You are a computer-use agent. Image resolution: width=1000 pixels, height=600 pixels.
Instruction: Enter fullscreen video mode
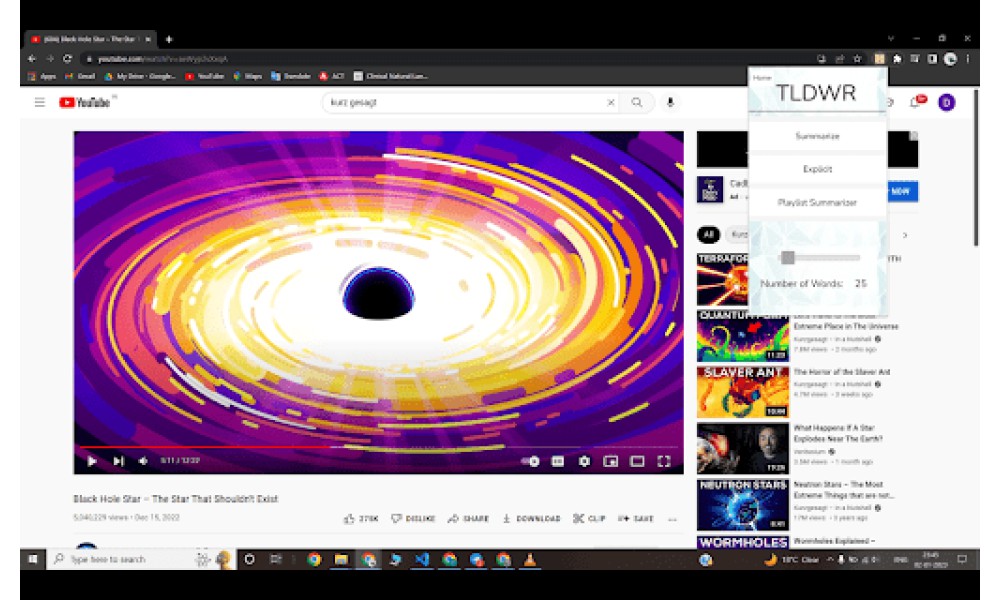pyautogui.click(x=664, y=461)
